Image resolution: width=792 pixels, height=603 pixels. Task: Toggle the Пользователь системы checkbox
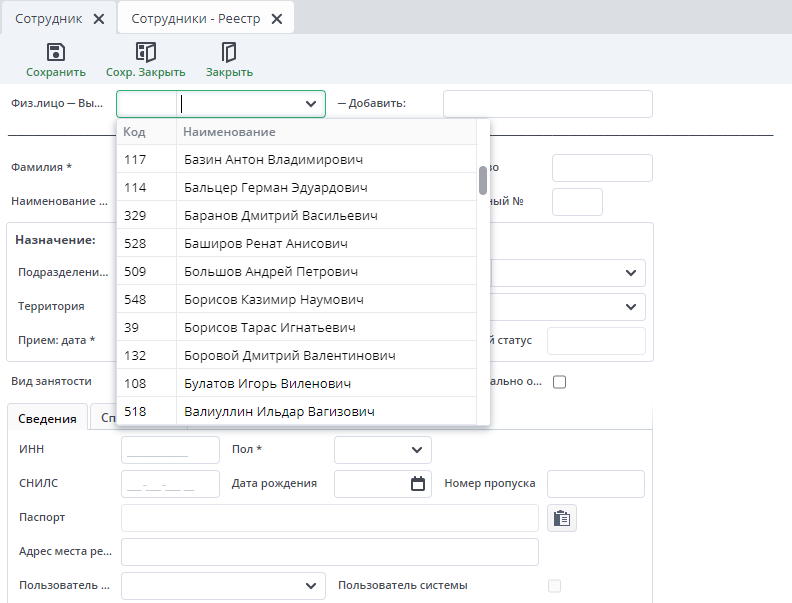[554, 585]
